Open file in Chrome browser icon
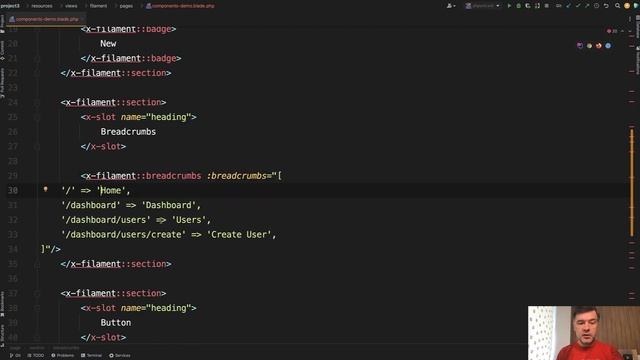This screenshot has height=360, width=640. (x=589, y=46)
